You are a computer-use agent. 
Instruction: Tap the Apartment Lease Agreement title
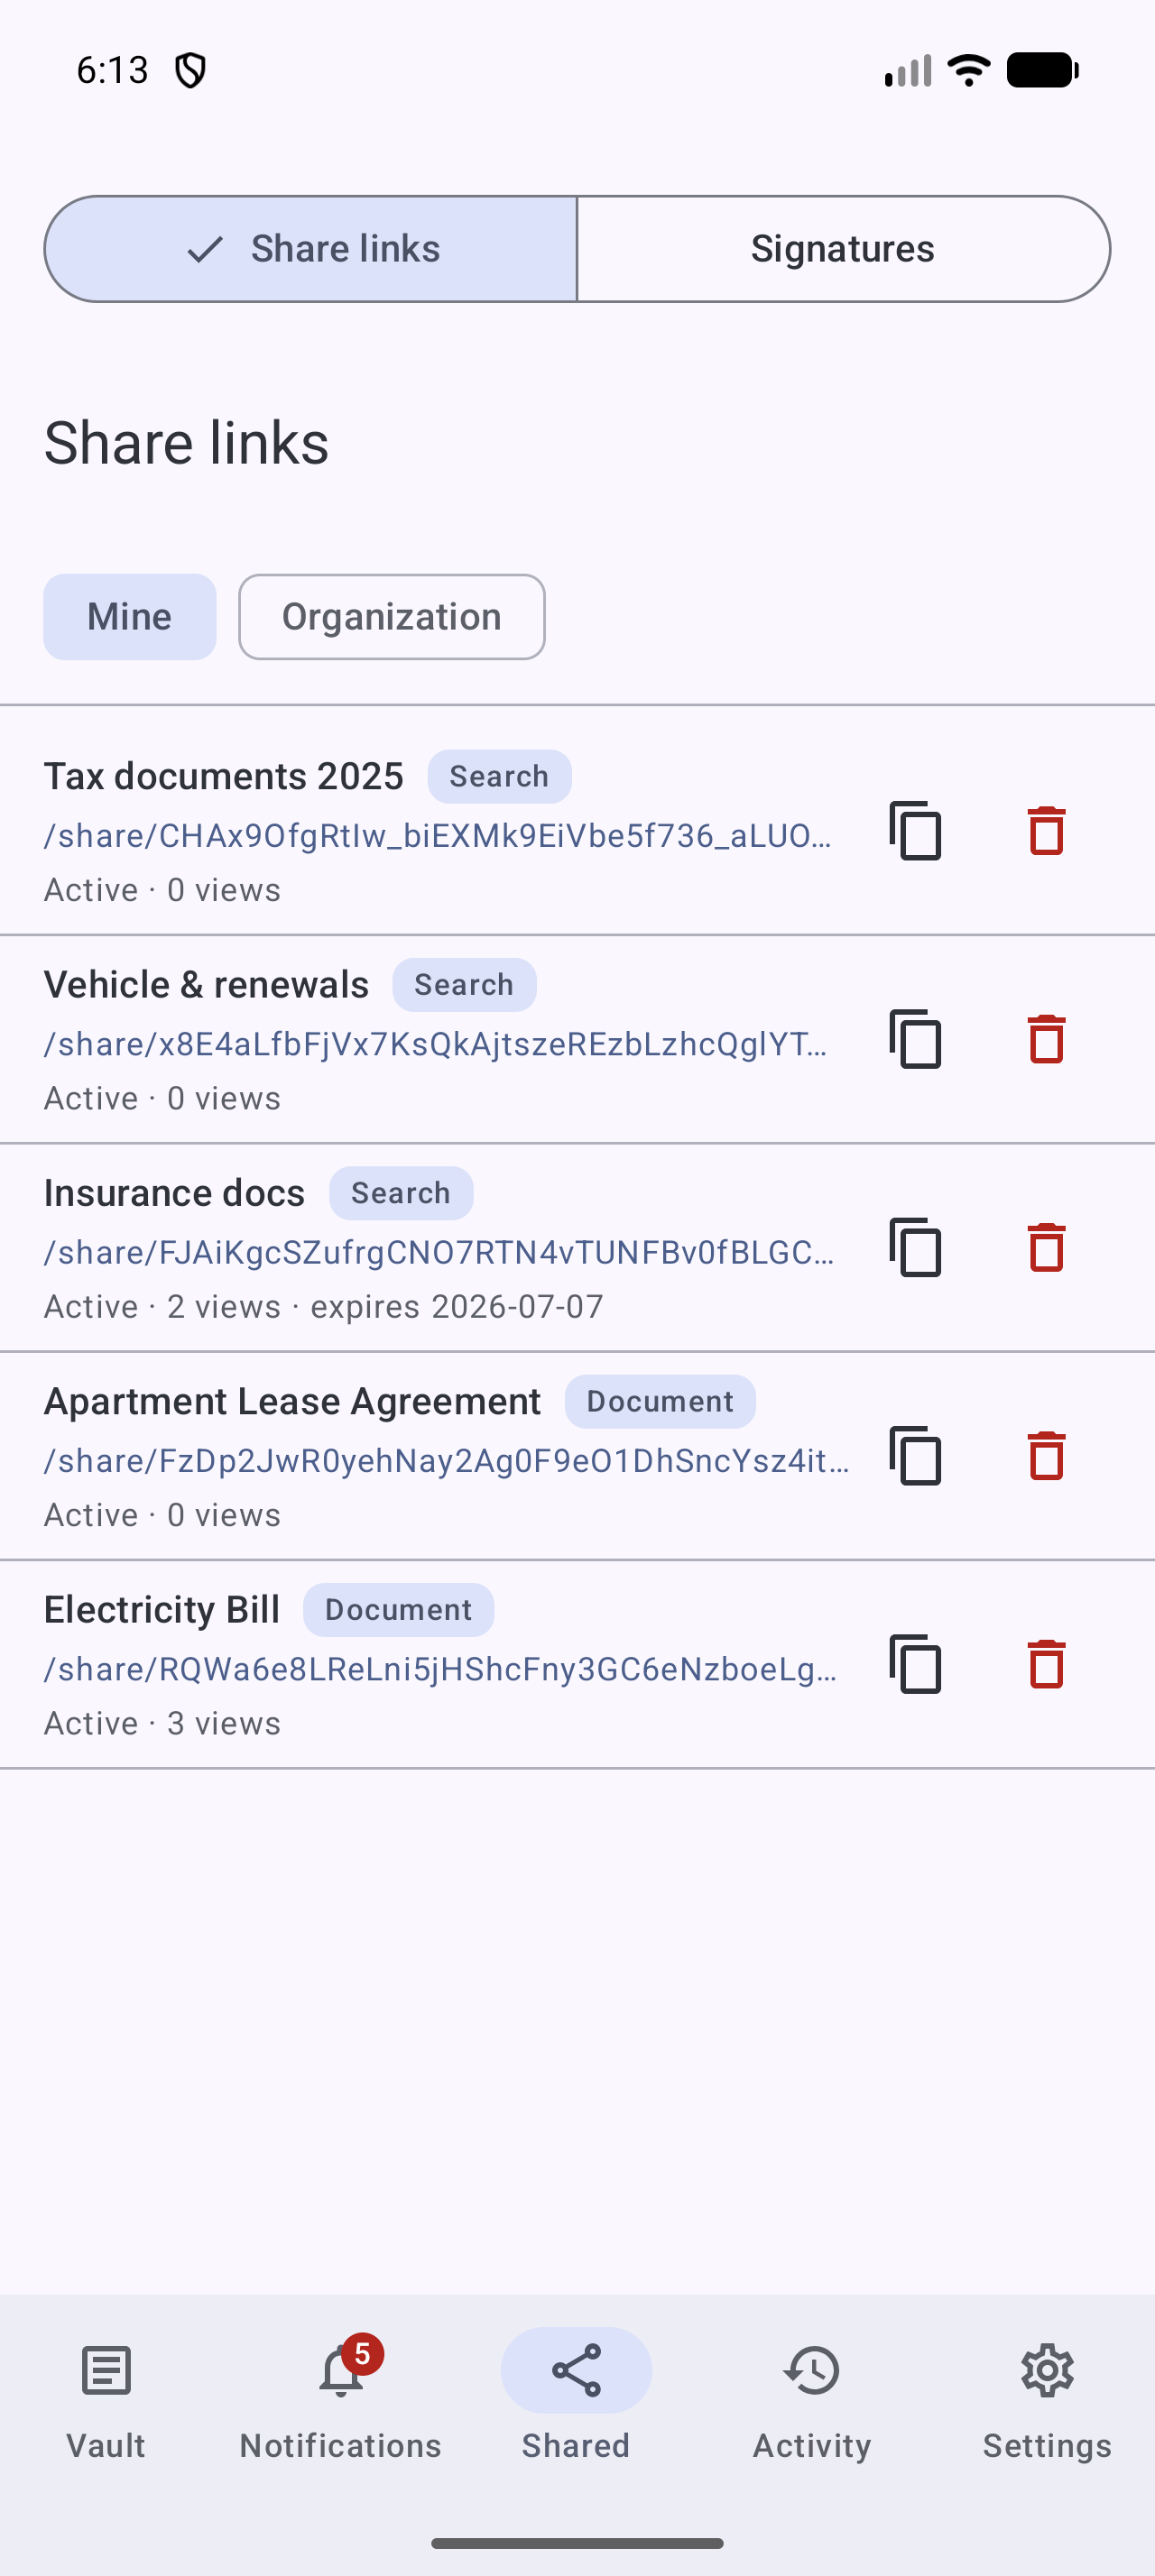292,1401
